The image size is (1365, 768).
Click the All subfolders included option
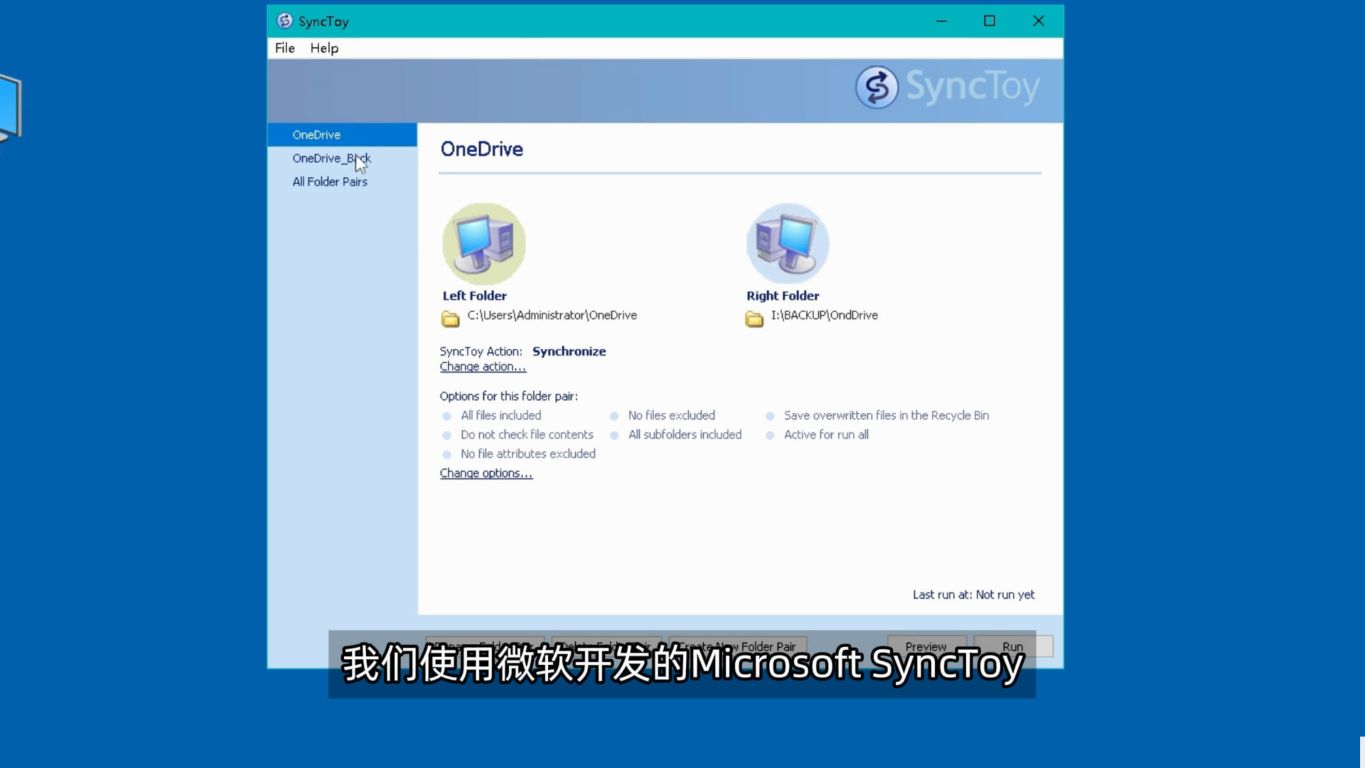pyautogui.click(x=685, y=435)
